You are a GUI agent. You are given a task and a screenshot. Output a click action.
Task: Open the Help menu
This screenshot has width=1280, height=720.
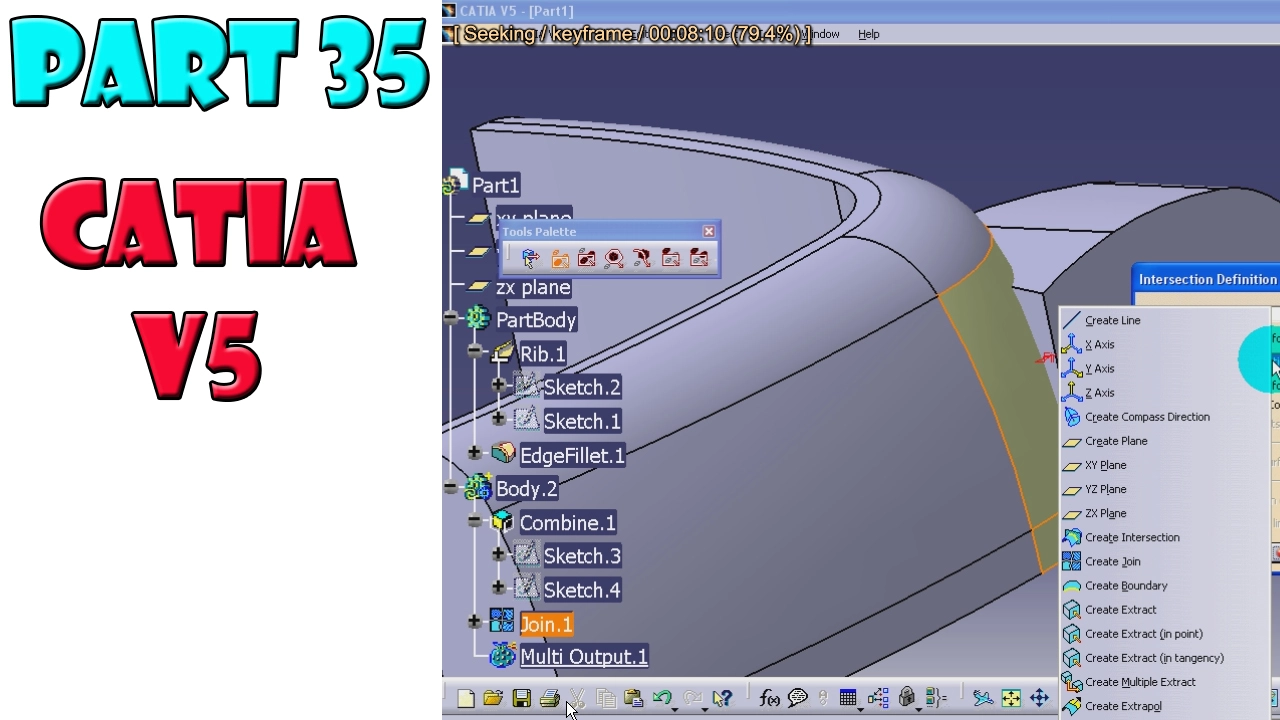point(868,34)
